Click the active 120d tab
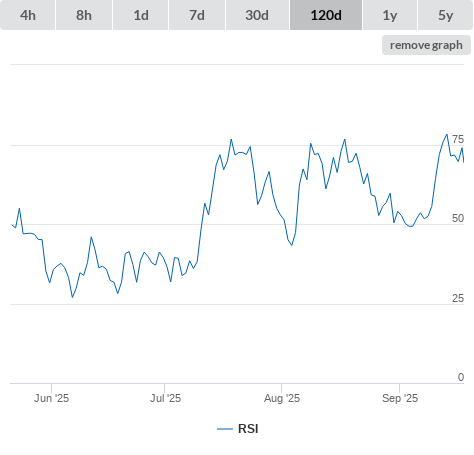The image size is (474, 455). pyautogui.click(x=326, y=15)
